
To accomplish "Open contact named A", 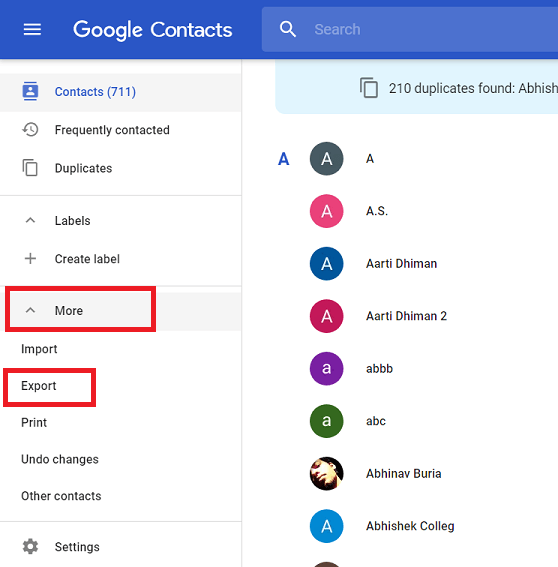I will tap(370, 159).
